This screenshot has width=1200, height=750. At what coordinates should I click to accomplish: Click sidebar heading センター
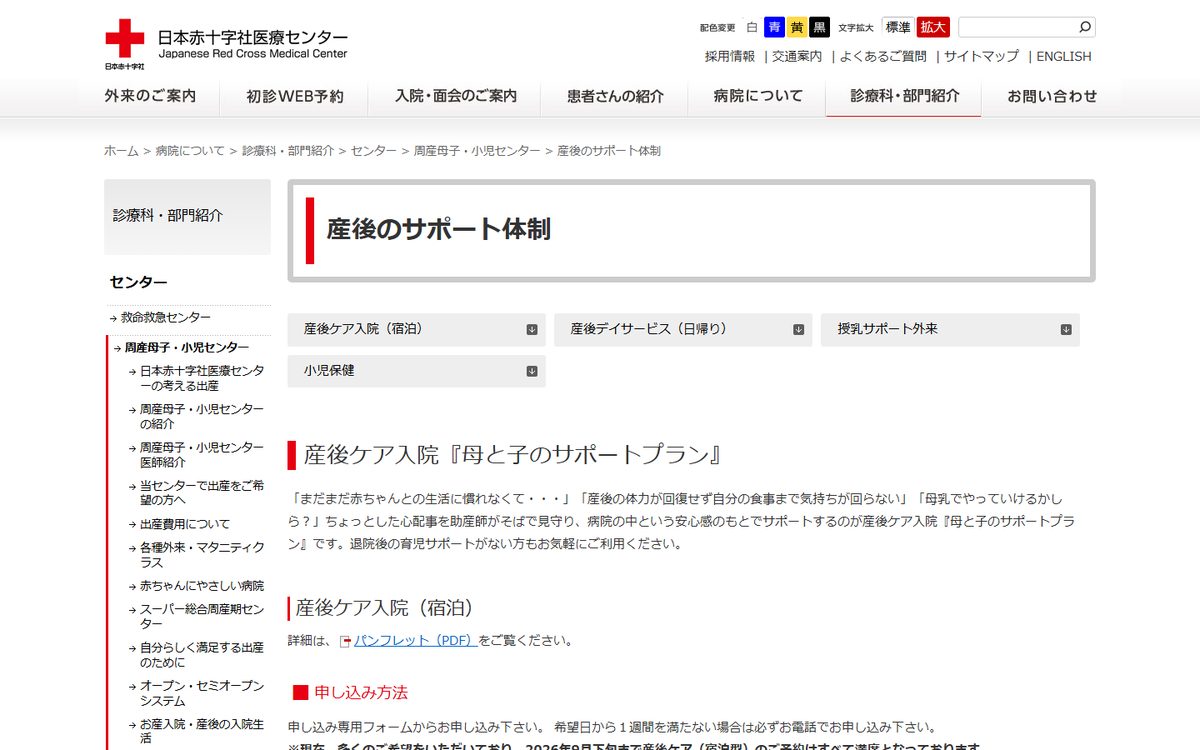139,283
